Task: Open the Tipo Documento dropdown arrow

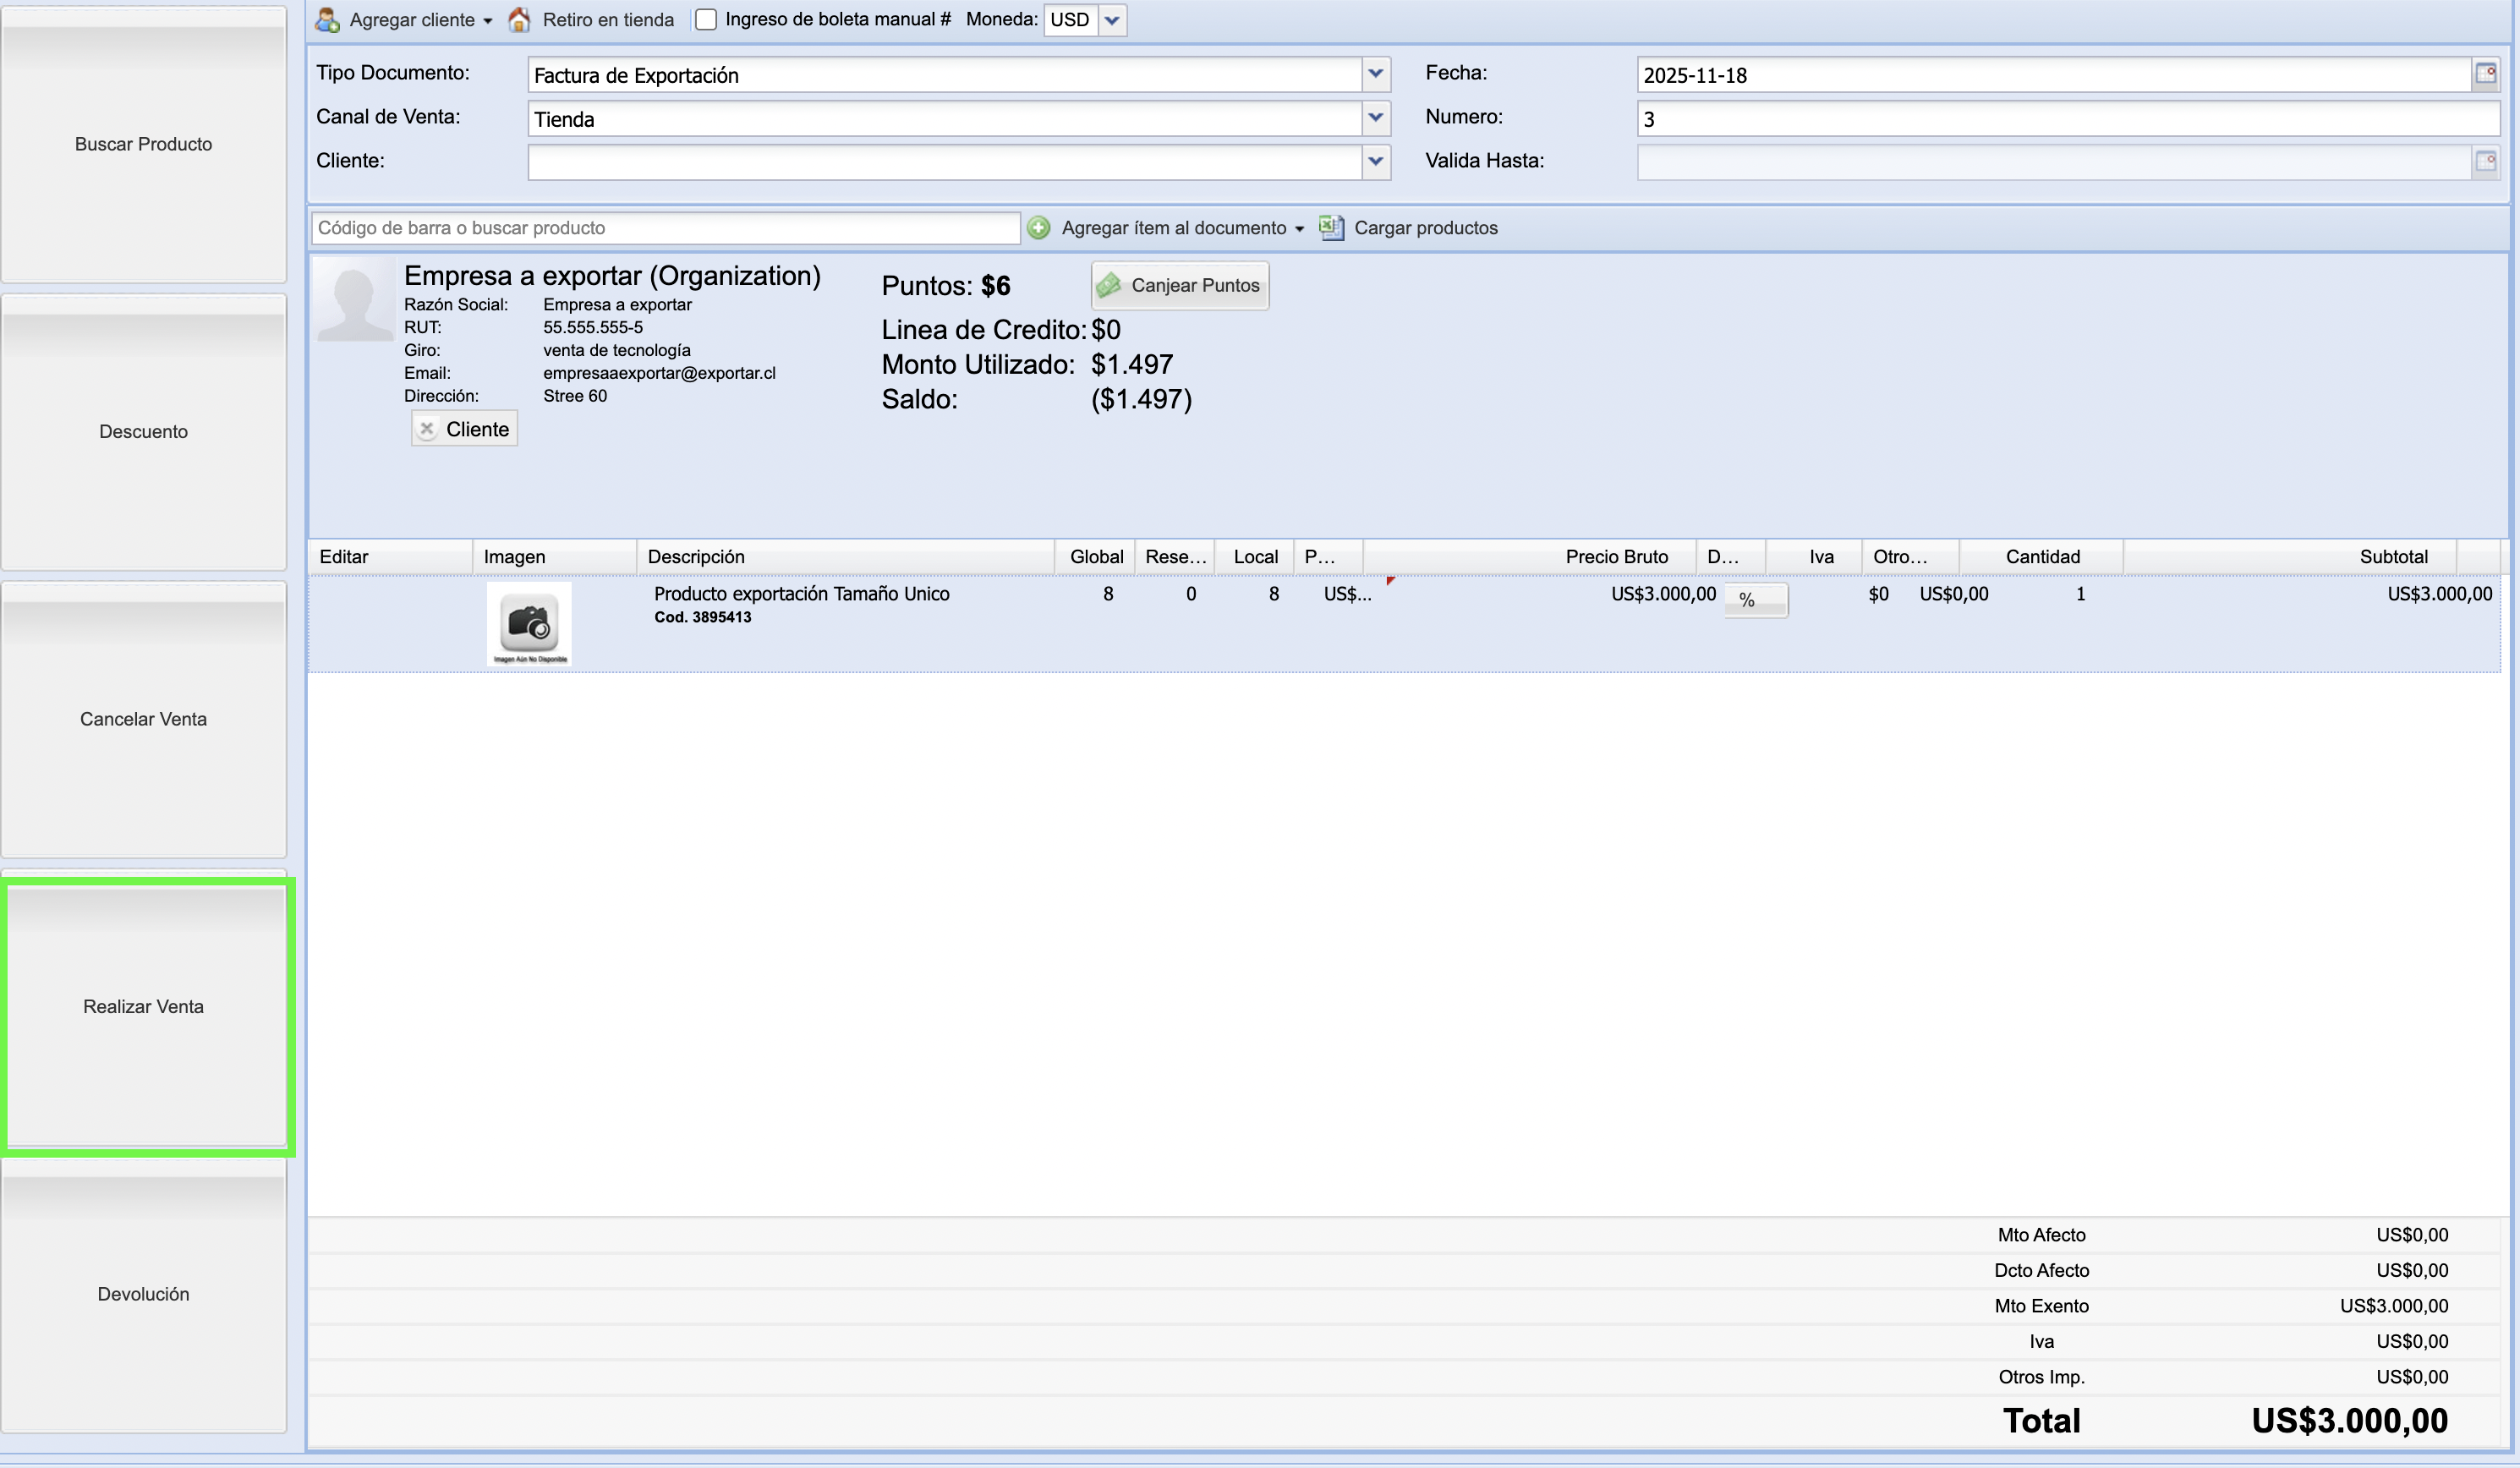Action: [1376, 75]
